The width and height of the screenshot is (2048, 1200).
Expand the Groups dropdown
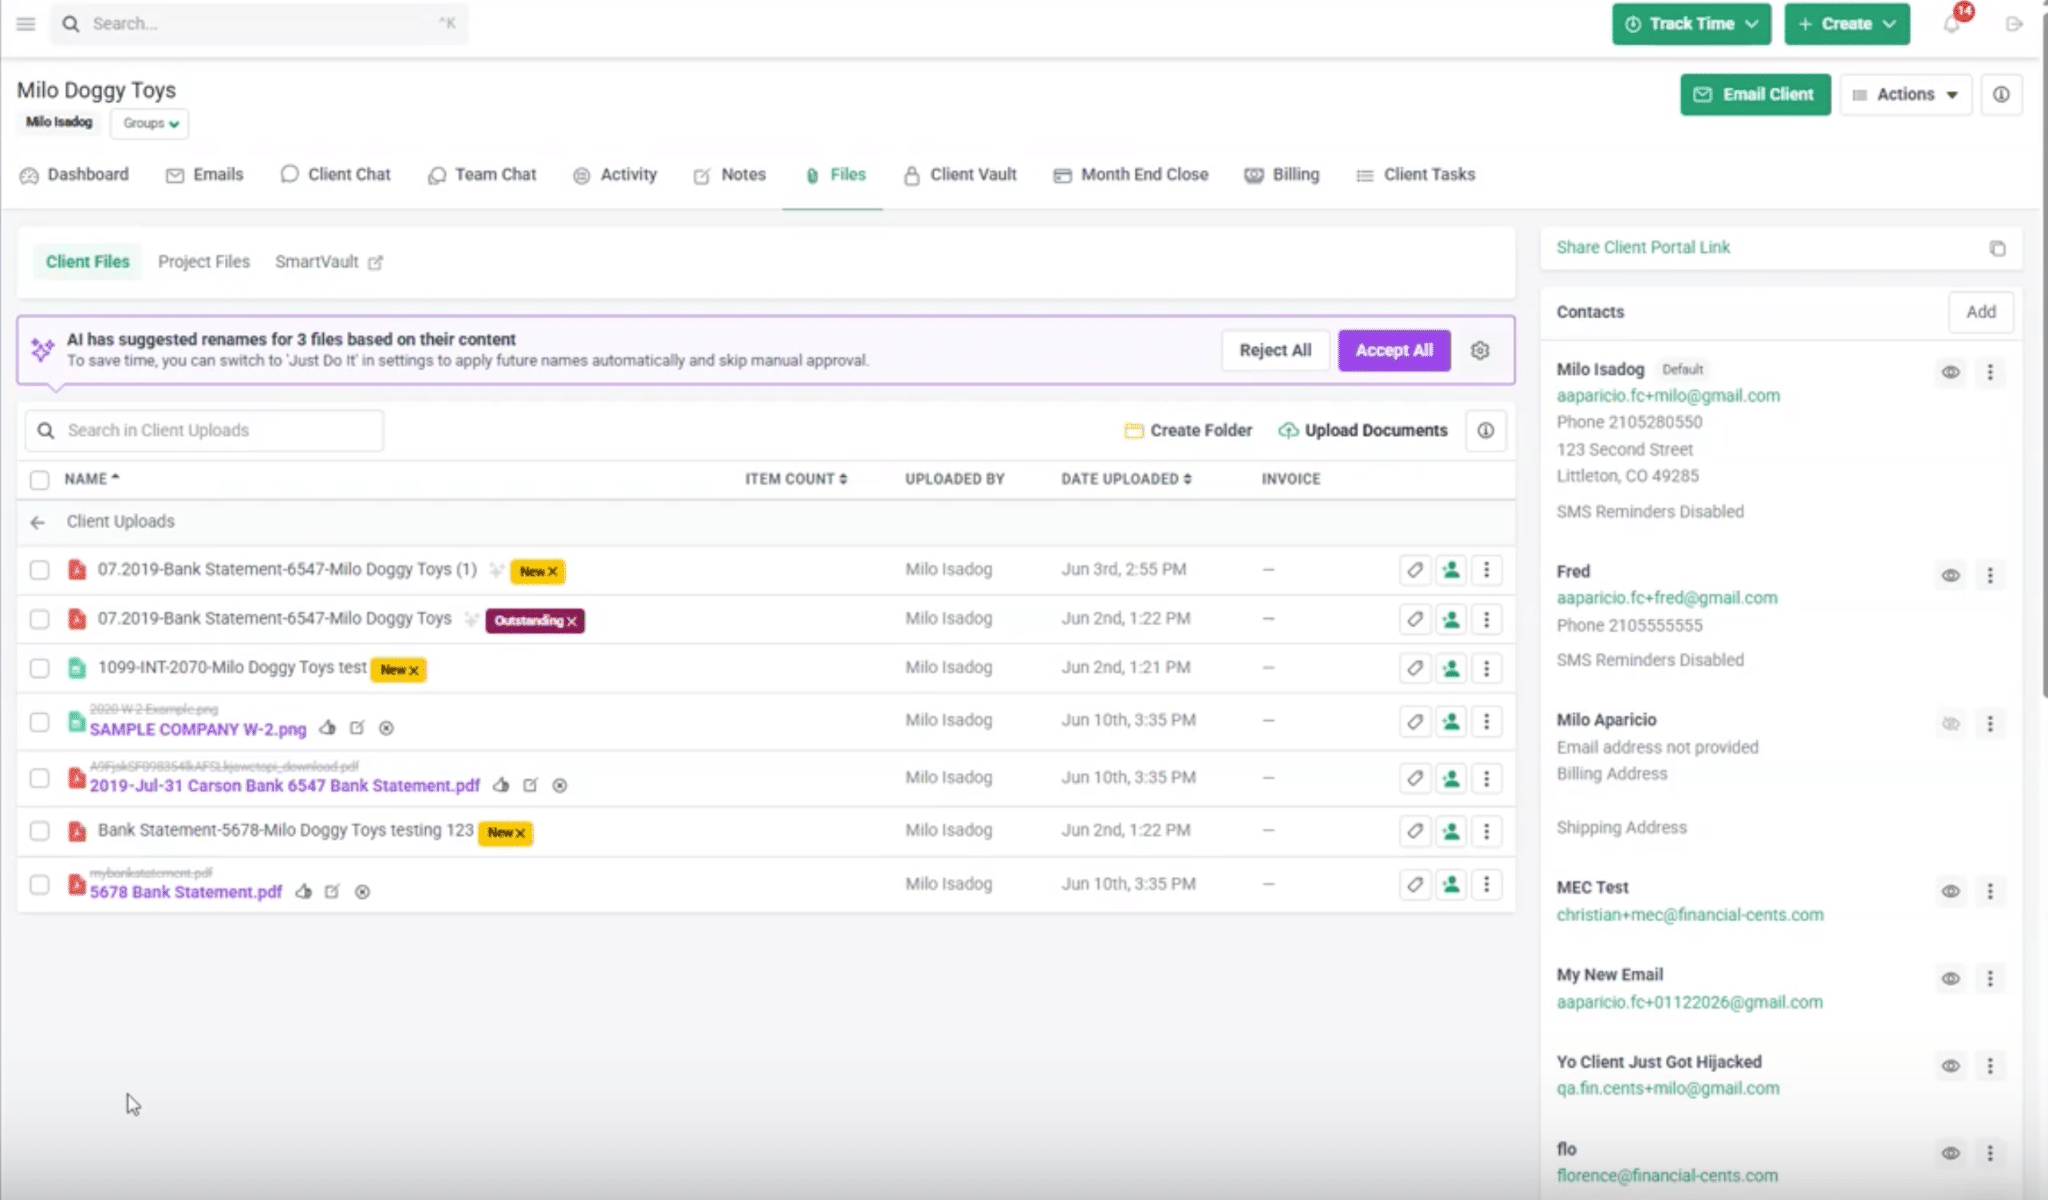pos(150,123)
